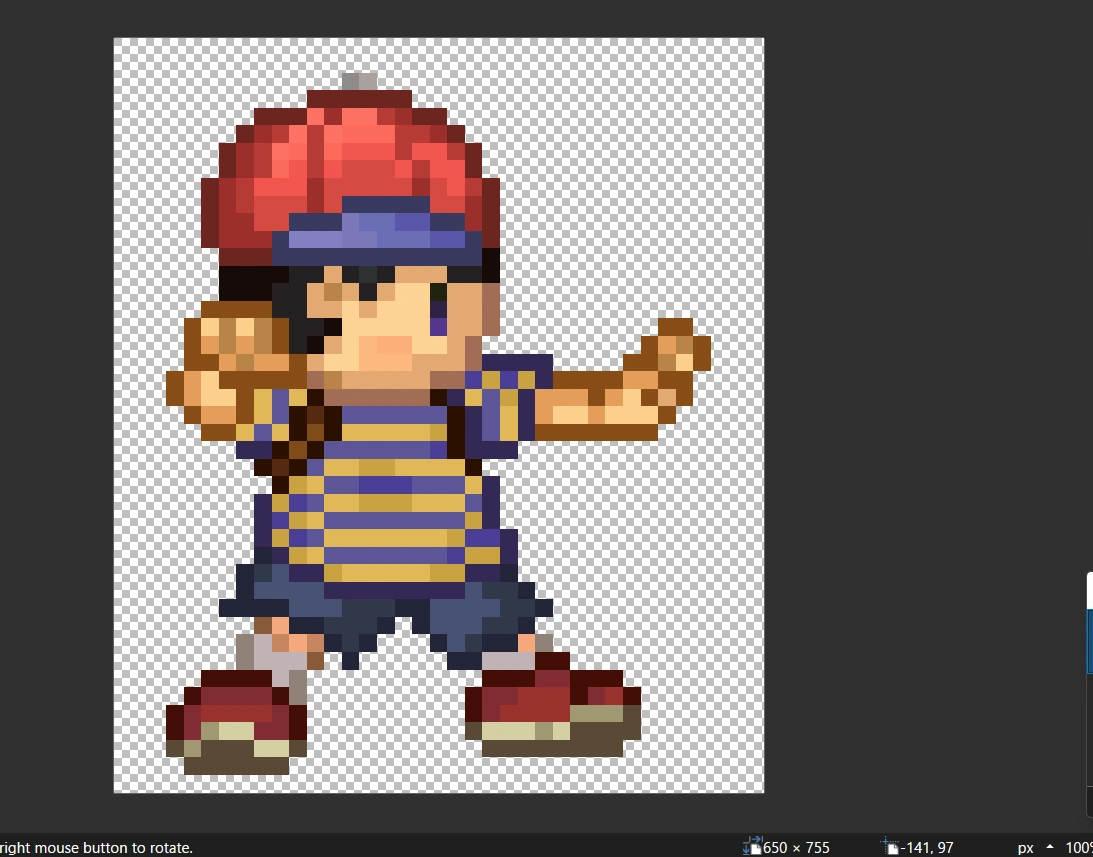Click the pixel art character on canvas

(438, 423)
